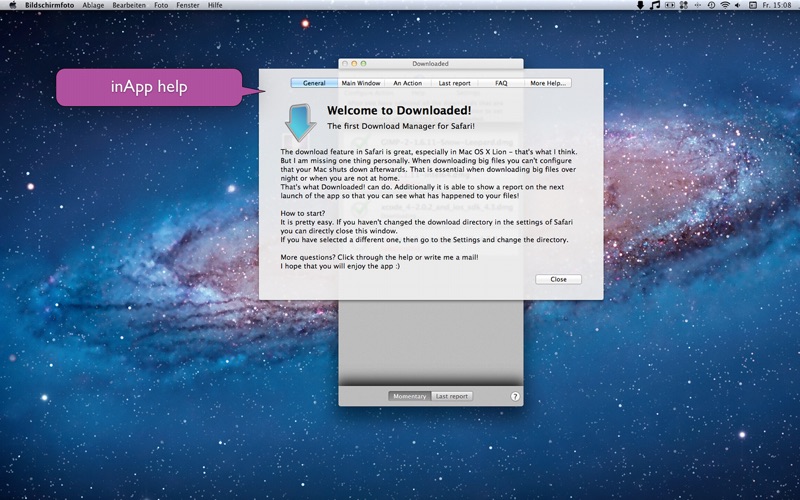800x500 pixels.
Task: Switch to Last report segment at bottom
Action: pyautogui.click(x=452, y=396)
